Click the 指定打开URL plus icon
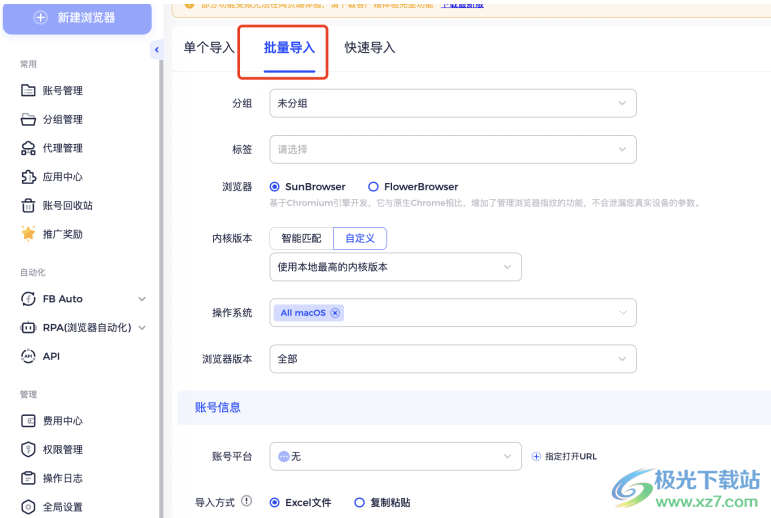This screenshot has width=771, height=518. click(x=536, y=457)
